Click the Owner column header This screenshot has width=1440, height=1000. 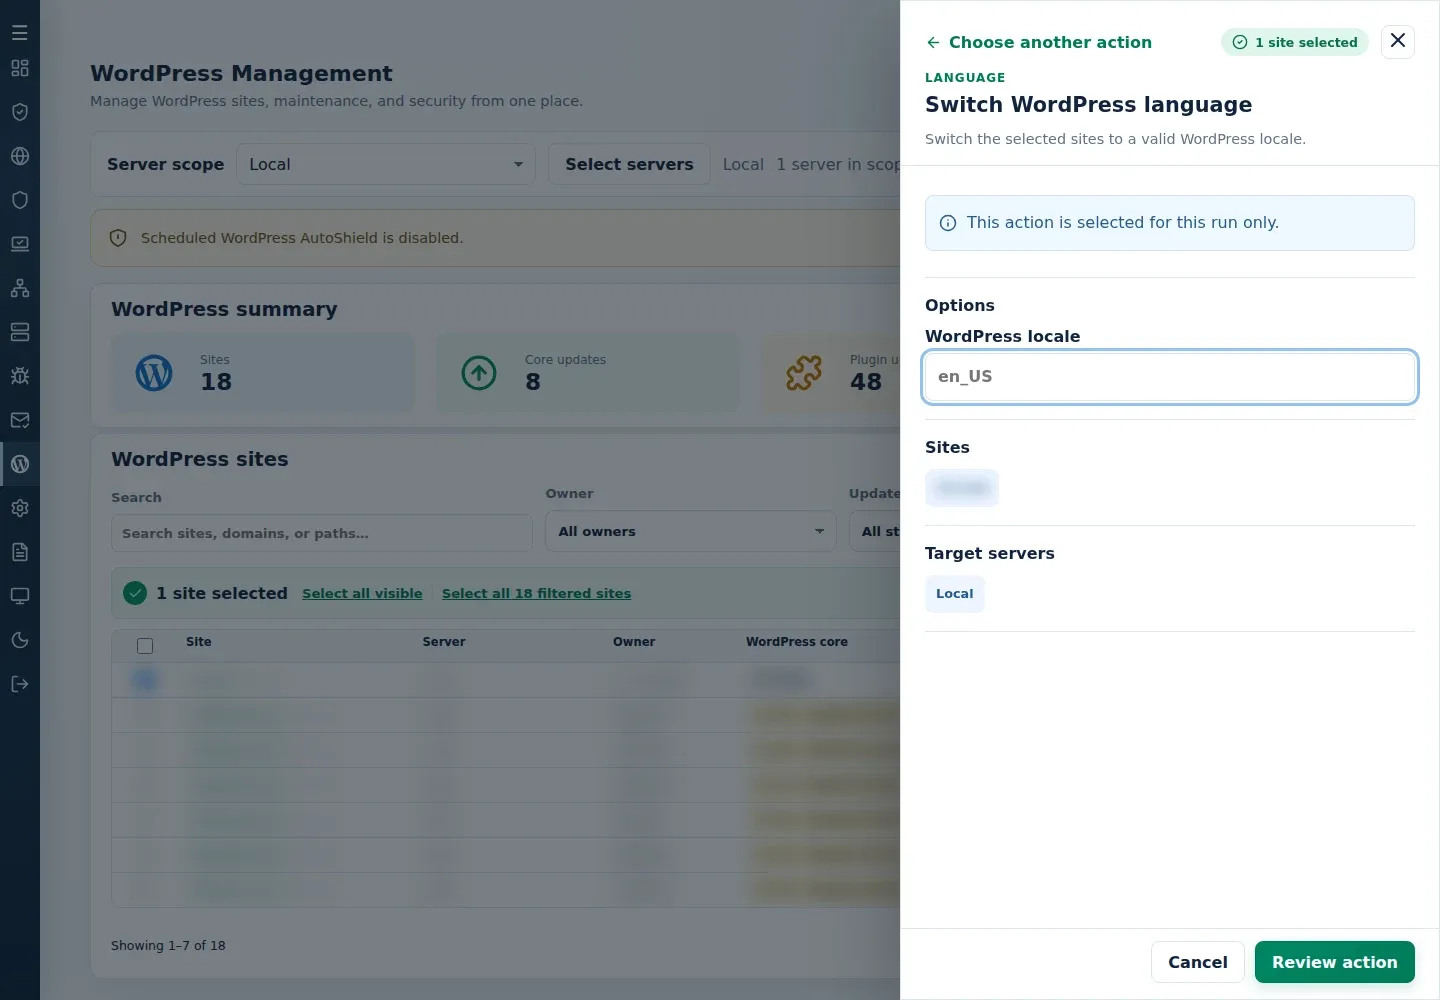click(634, 642)
